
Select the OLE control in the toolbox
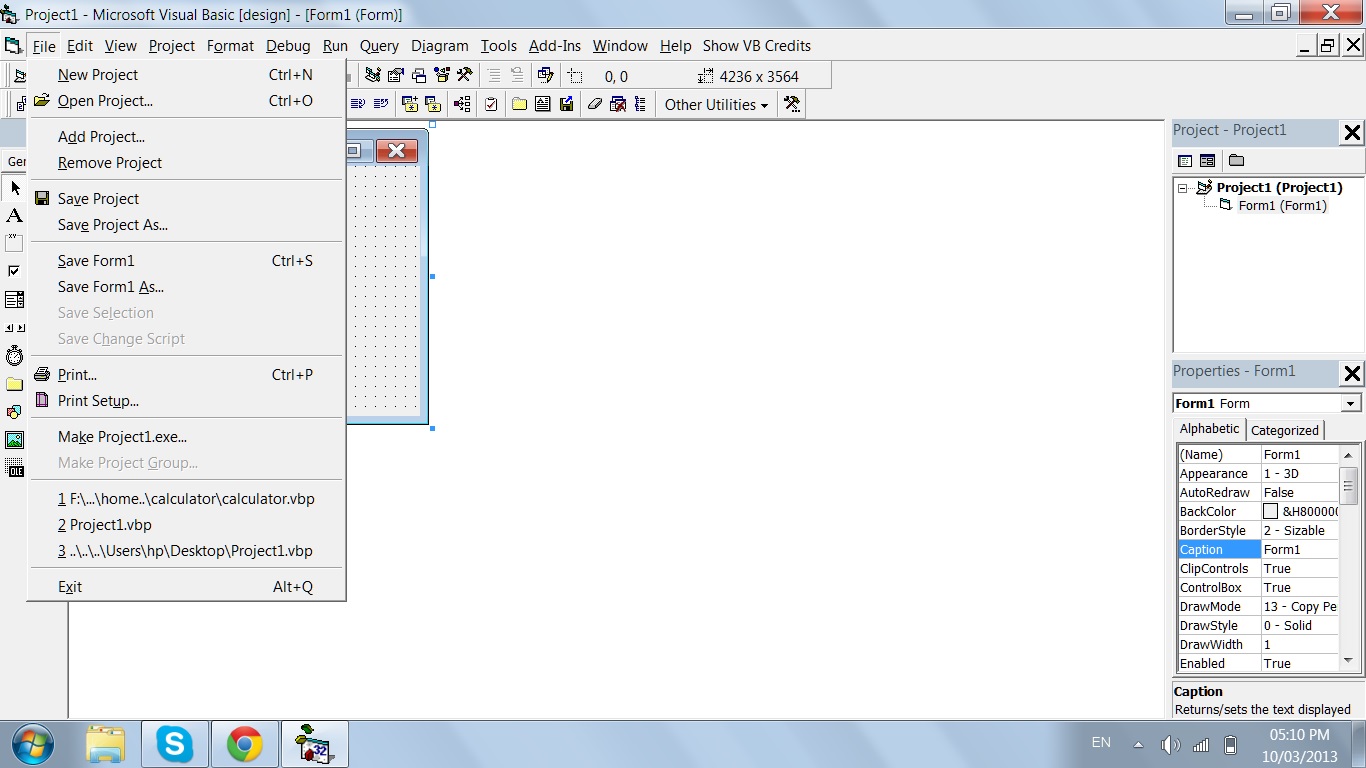click(x=14, y=468)
